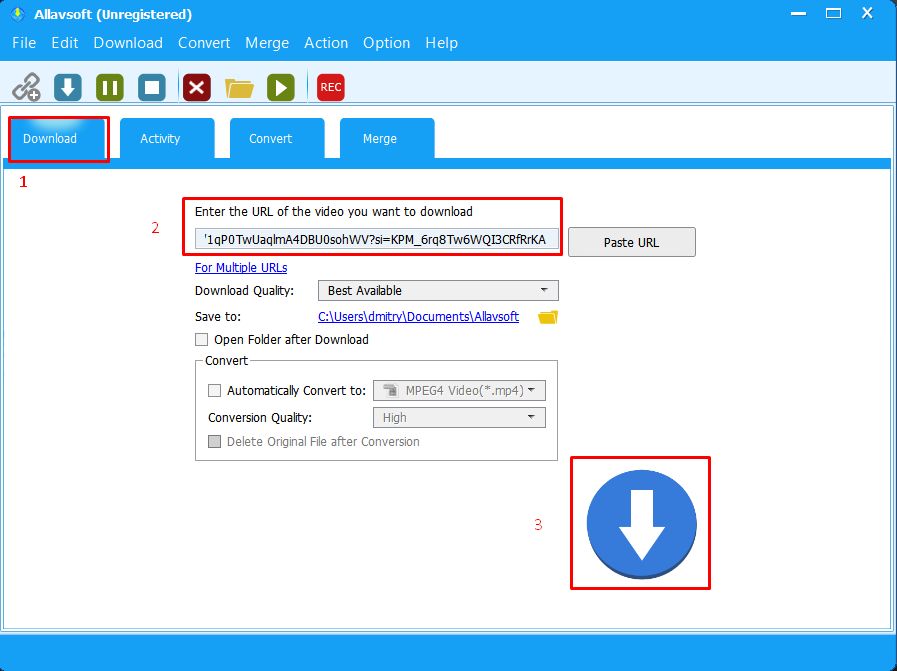Close the Allavsoft window
897x671 pixels.
click(867, 14)
